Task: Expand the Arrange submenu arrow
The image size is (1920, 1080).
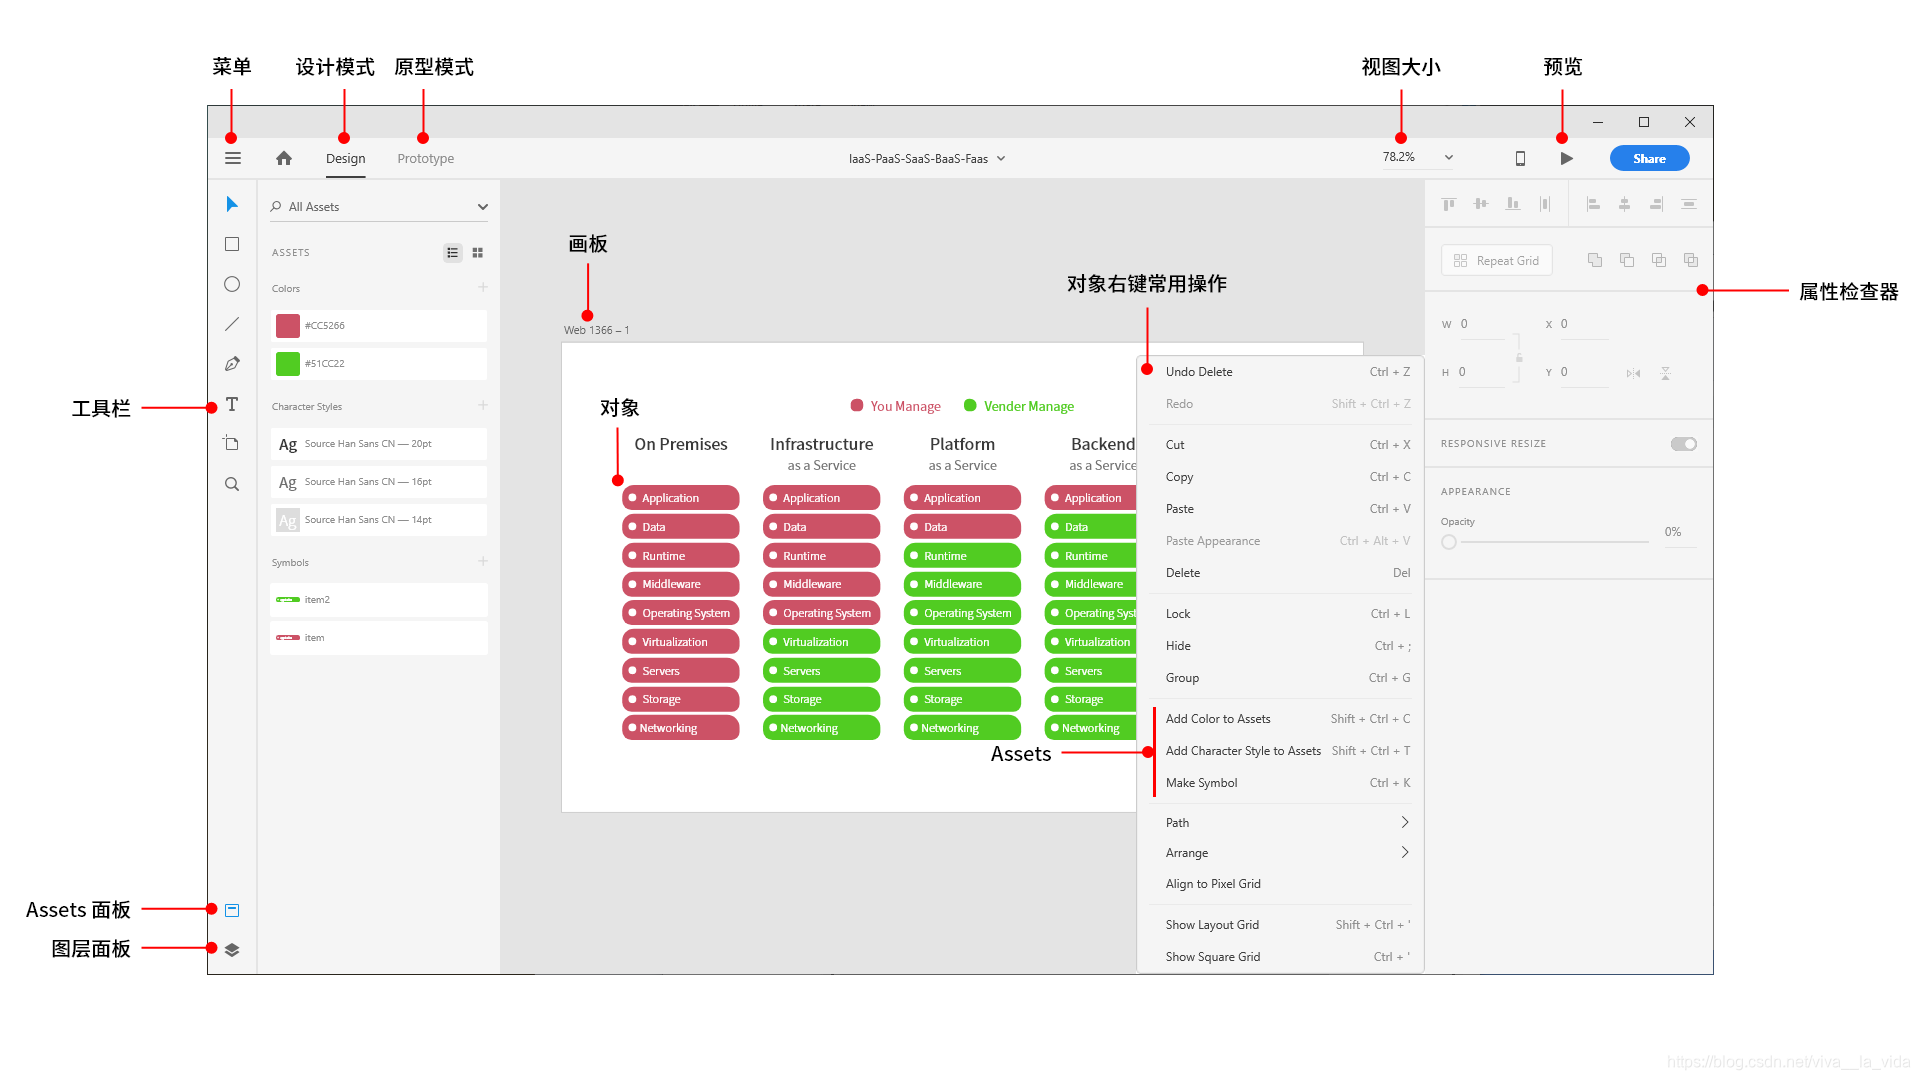Action: tap(1404, 853)
